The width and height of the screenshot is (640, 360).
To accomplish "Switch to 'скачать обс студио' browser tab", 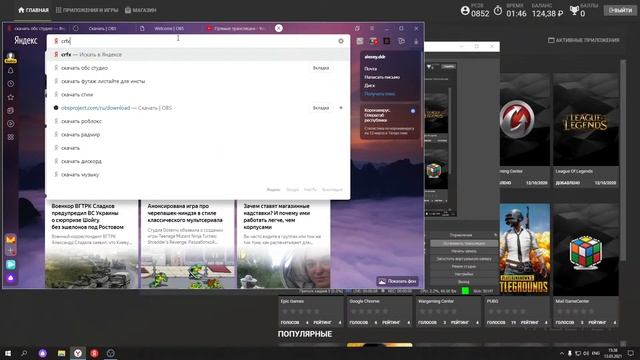I will (36, 29).
